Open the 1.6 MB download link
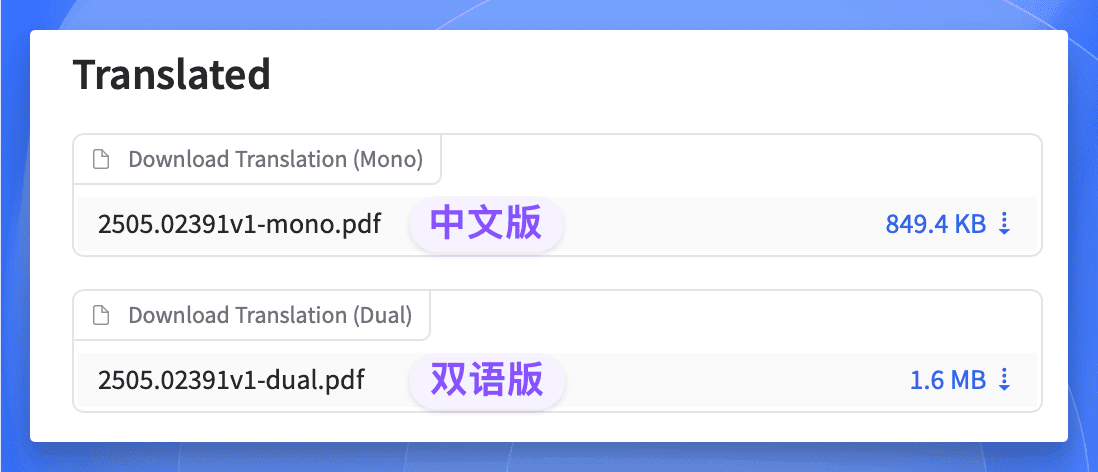 pyautogui.click(x=948, y=380)
